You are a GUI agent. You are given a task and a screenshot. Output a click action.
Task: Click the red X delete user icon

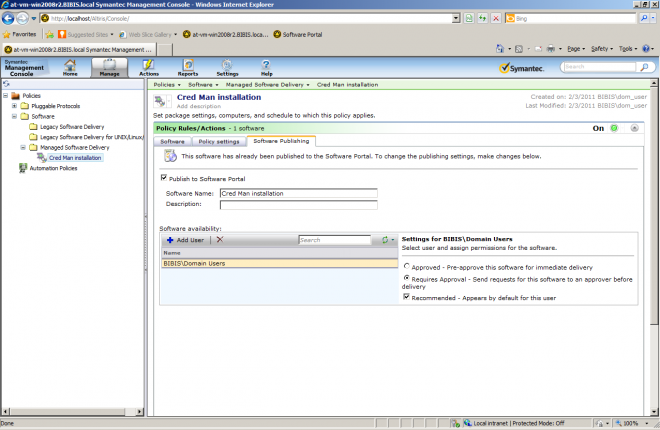click(220, 240)
